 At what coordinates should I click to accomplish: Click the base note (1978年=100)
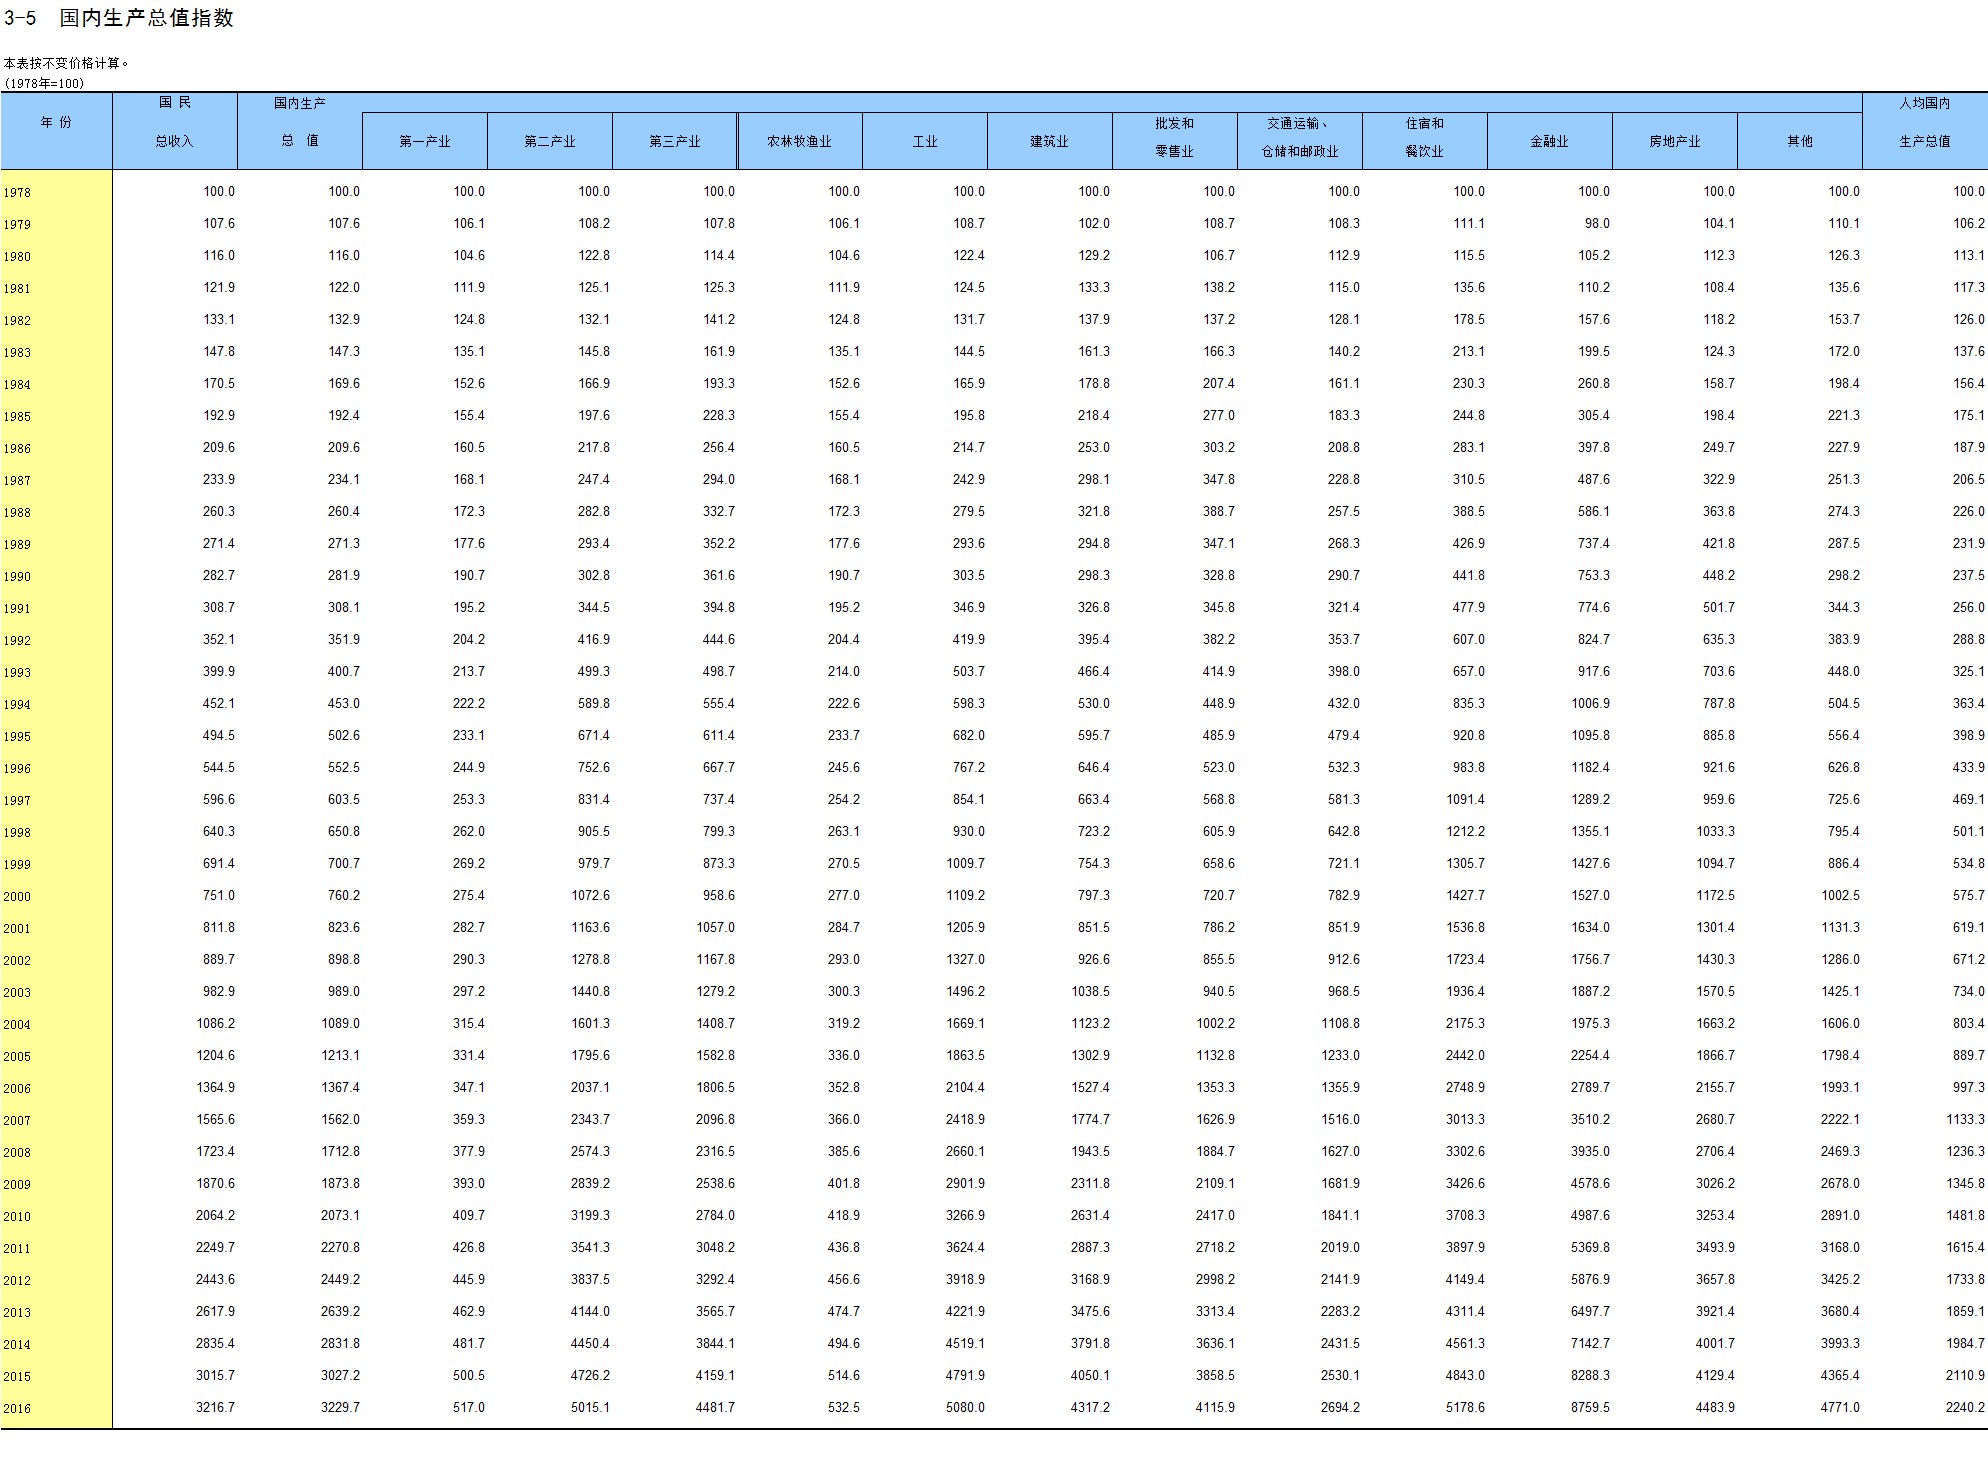(x=44, y=83)
